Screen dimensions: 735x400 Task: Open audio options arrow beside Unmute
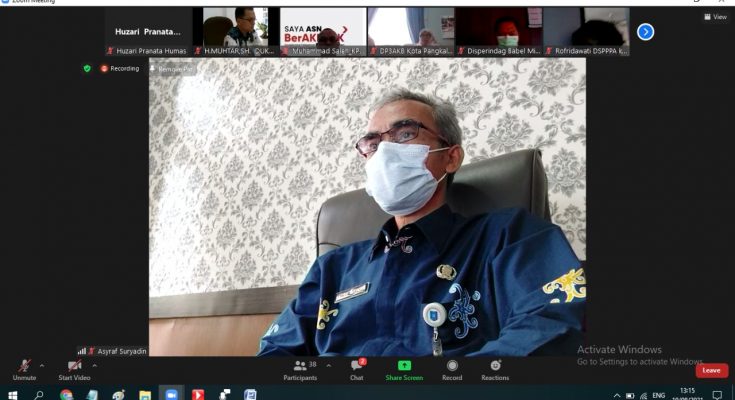(42, 365)
